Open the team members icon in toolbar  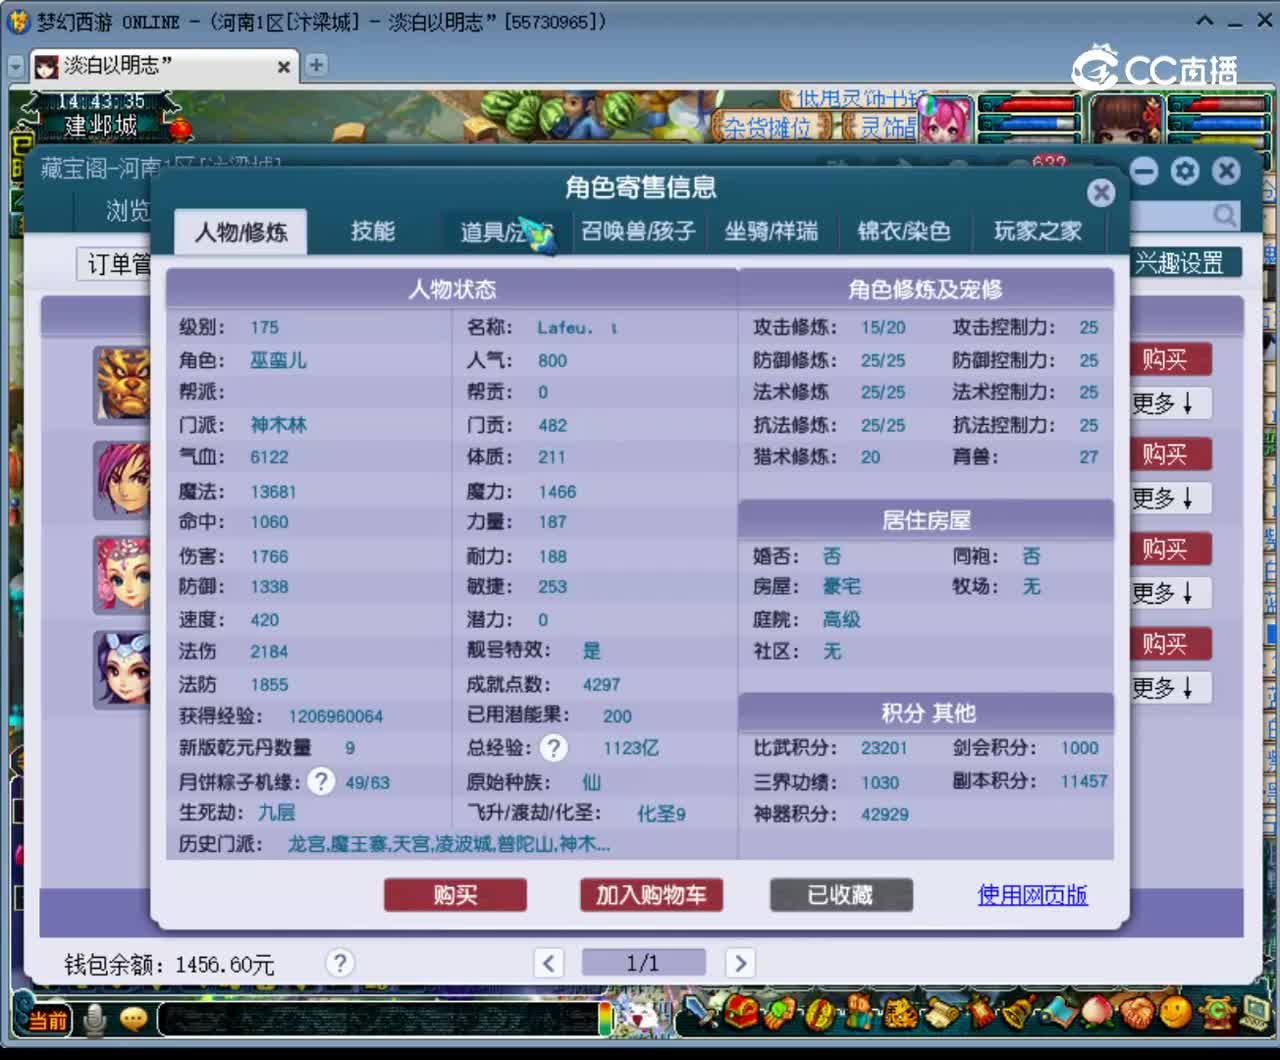pos(859,1012)
